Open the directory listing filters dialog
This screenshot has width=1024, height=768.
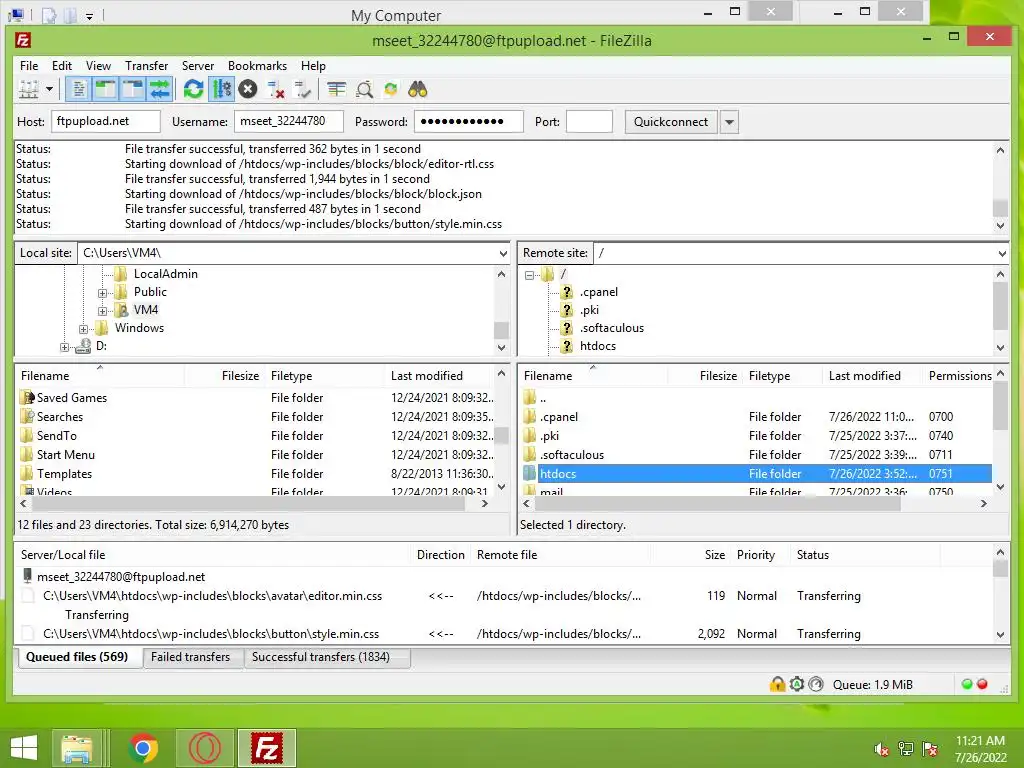[x=337, y=89]
